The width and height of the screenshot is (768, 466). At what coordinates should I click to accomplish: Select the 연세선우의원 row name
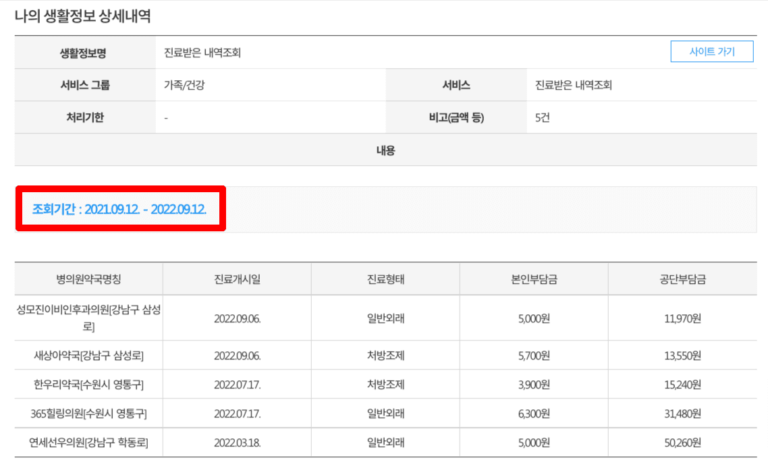89,442
